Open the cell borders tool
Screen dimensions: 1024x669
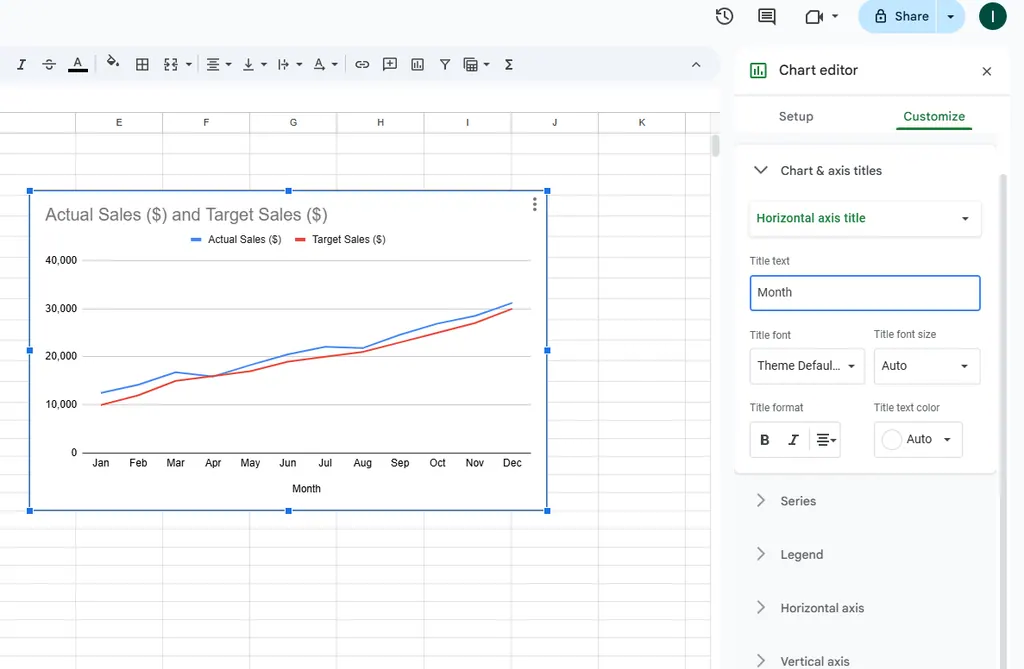(142, 65)
